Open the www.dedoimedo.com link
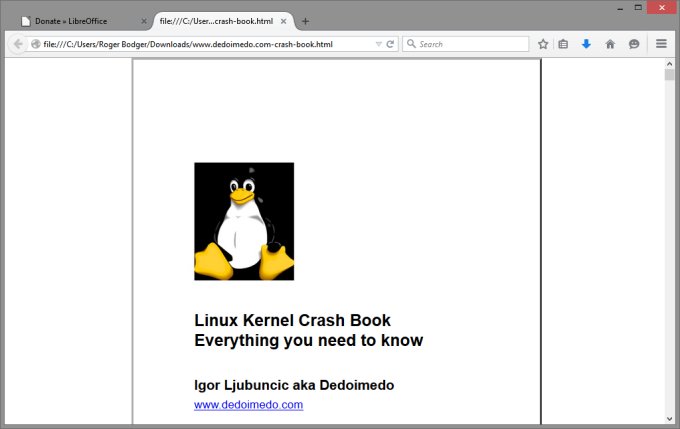Viewport: 680px width, 429px height. tap(248, 405)
